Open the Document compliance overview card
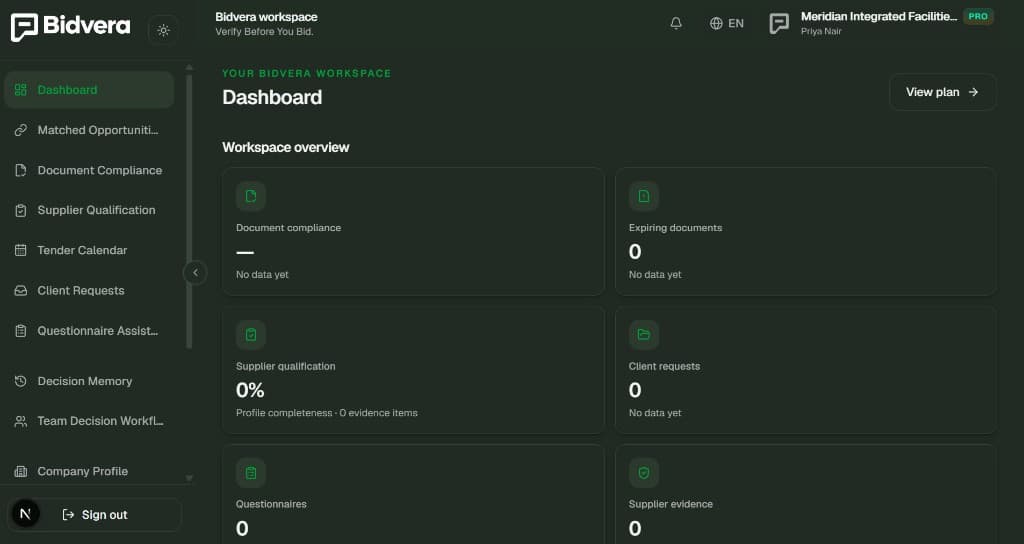This screenshot has height=544, width=1024. click(x=413, y=231)
